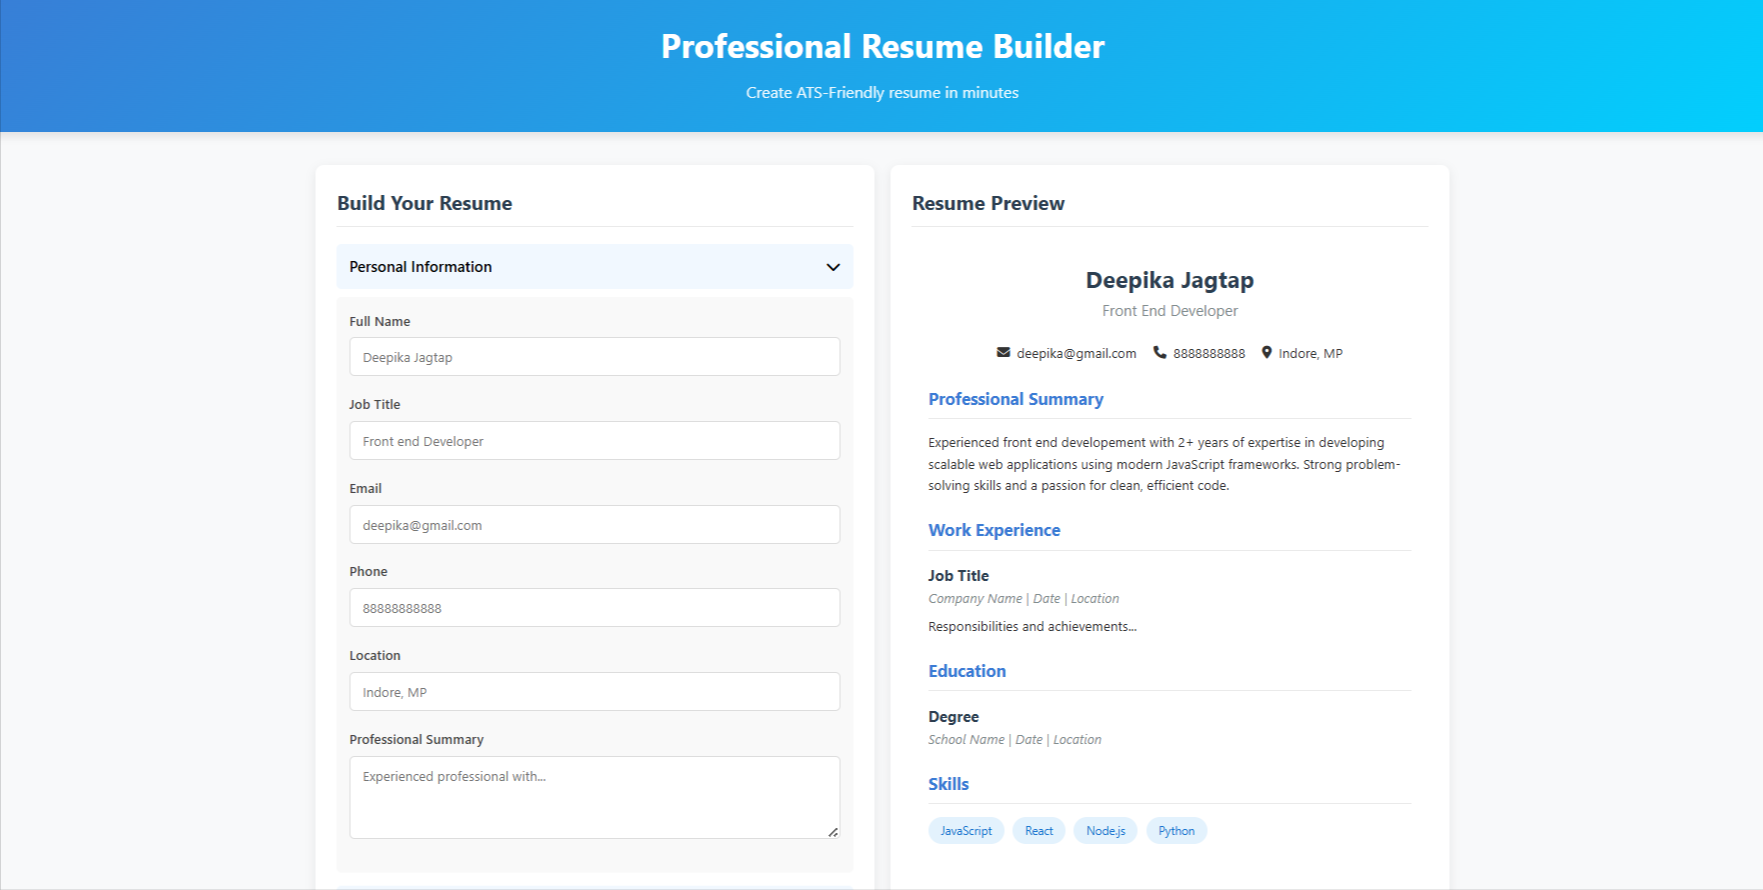This screenshot has width=1763, height=890.
Task: Click the location pin icon near Indore
Action: point(1267,352)
